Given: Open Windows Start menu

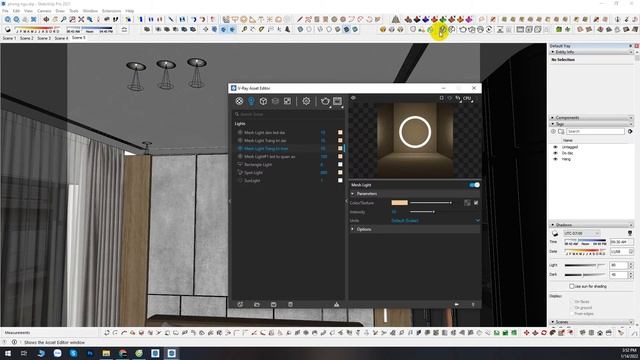Looking at the screenshot, I should (8, 353).
